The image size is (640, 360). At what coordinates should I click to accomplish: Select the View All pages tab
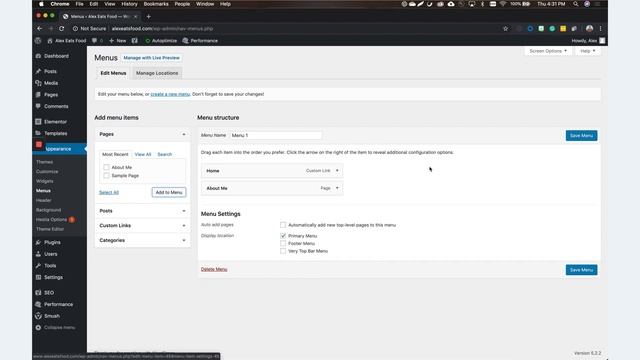[143, 154]
